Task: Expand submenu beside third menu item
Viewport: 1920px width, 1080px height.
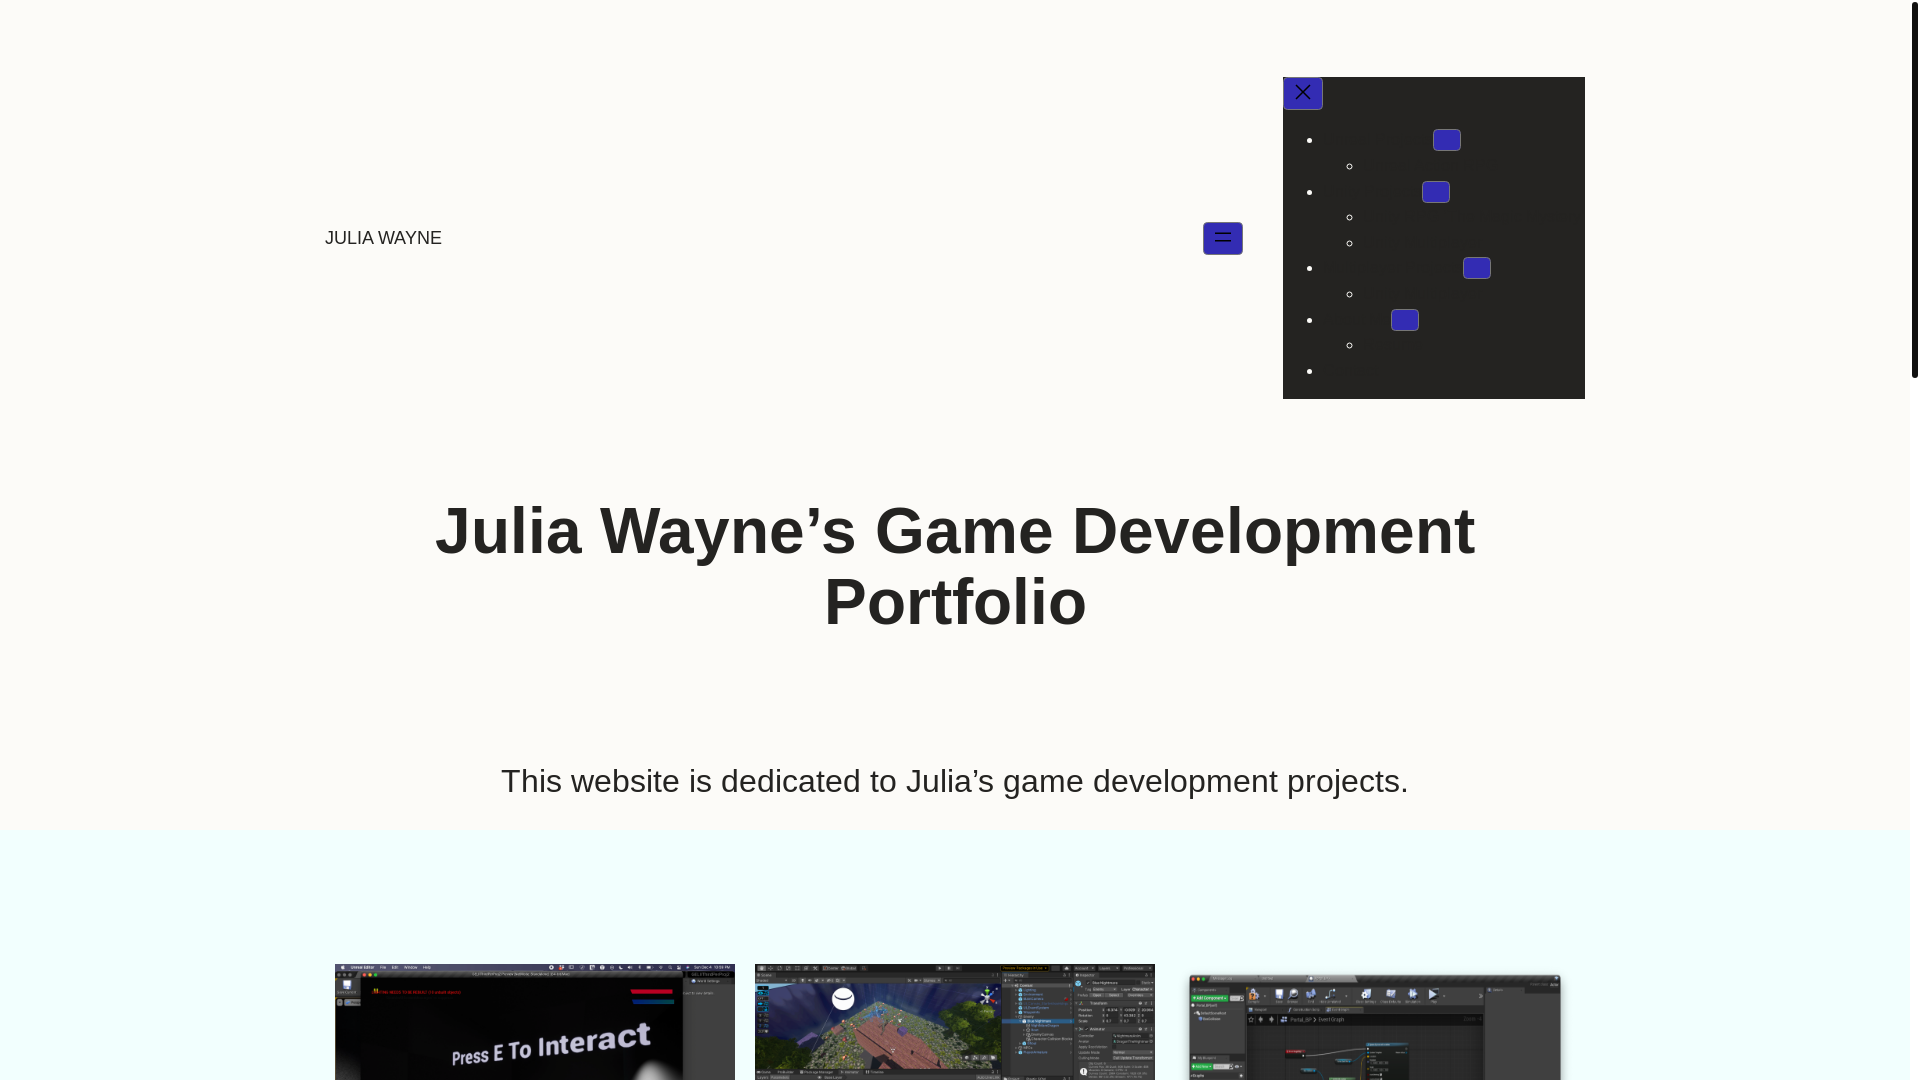Action: (x=1476, y=268)
